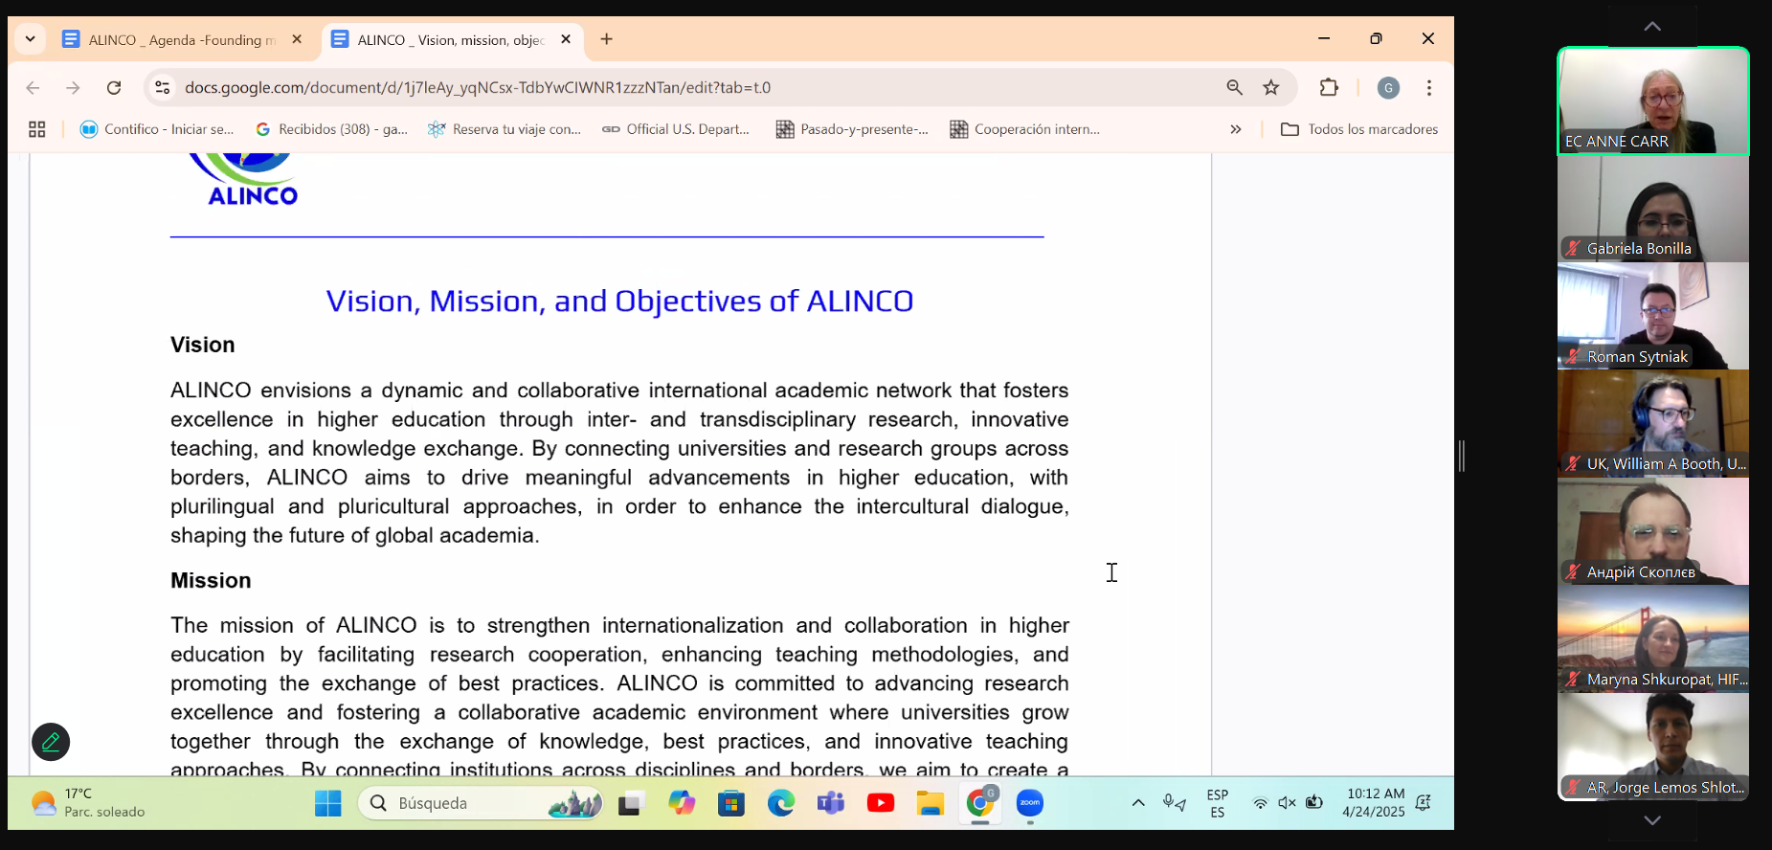
Task: Open the Chrome three-dot menu
Action: click(1429, 88)
